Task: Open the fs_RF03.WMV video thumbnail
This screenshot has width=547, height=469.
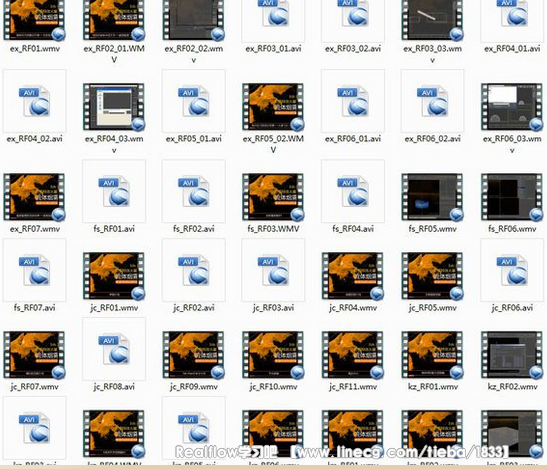Action: point(273,197)
